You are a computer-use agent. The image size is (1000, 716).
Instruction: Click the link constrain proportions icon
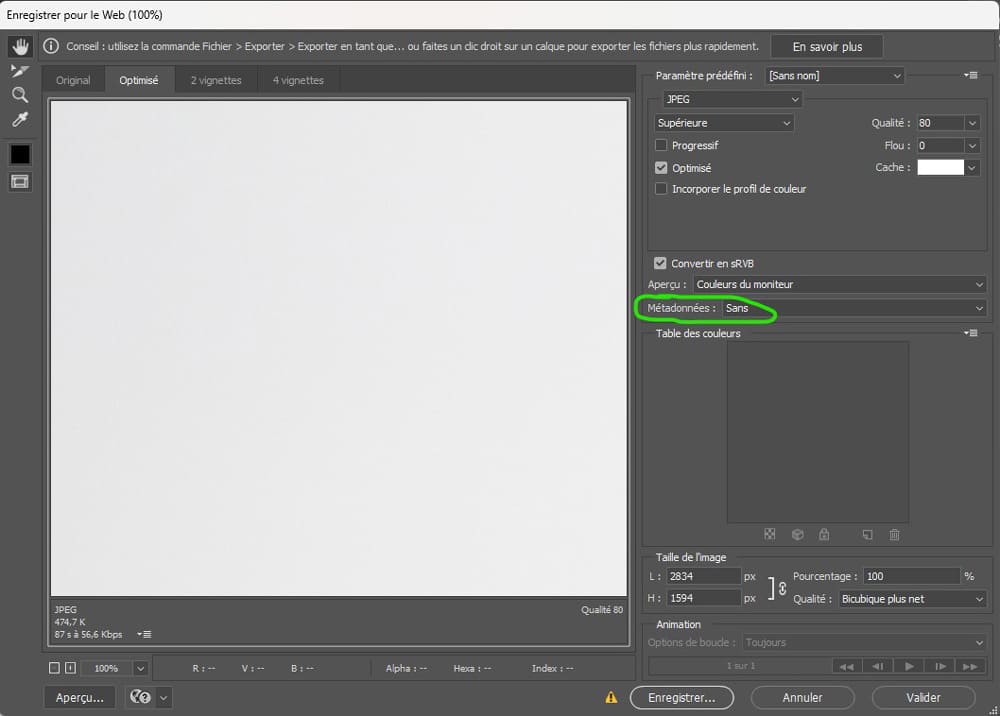(783, 588)
